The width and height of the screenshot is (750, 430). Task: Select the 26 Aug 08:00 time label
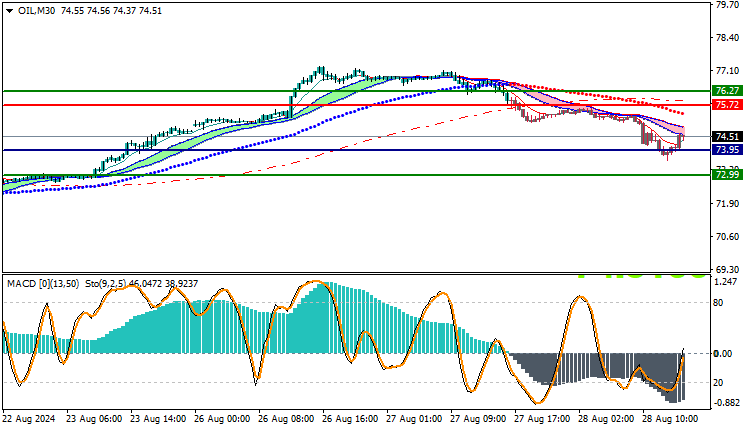(286, 419)
